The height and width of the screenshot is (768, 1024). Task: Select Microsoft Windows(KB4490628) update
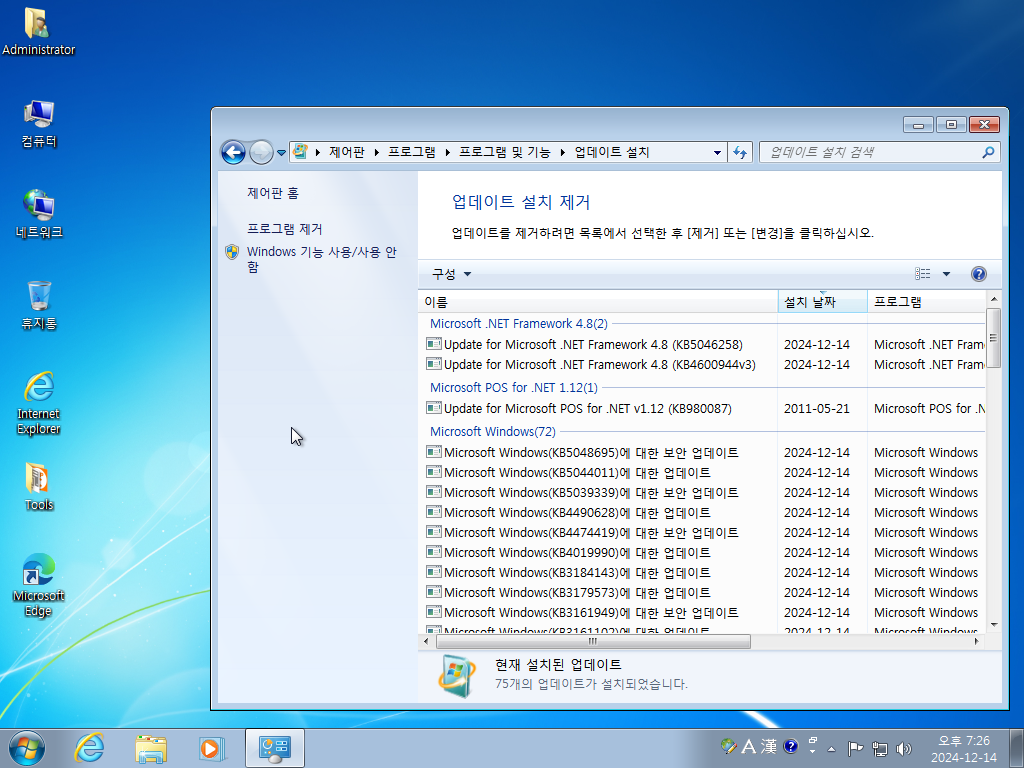click(577, 513)
